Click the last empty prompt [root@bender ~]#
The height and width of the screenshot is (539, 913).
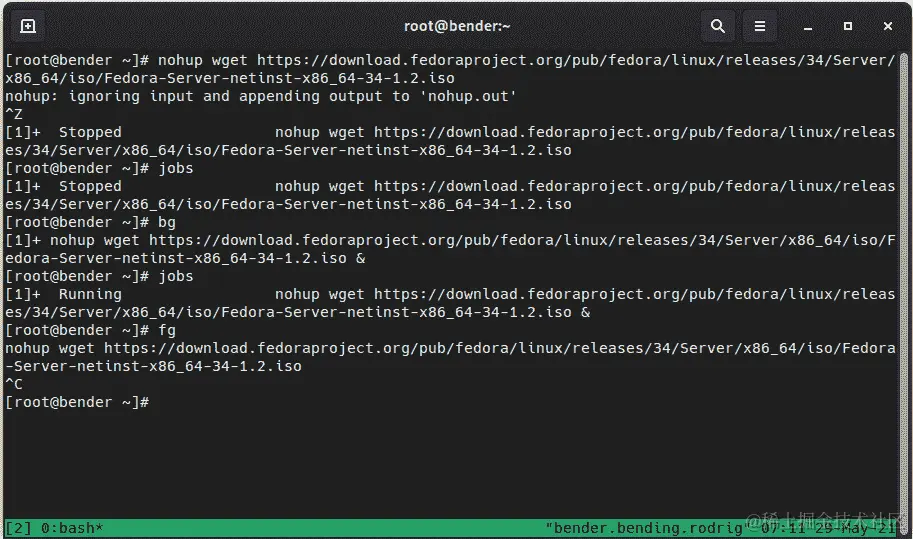(x=77, y=402)
